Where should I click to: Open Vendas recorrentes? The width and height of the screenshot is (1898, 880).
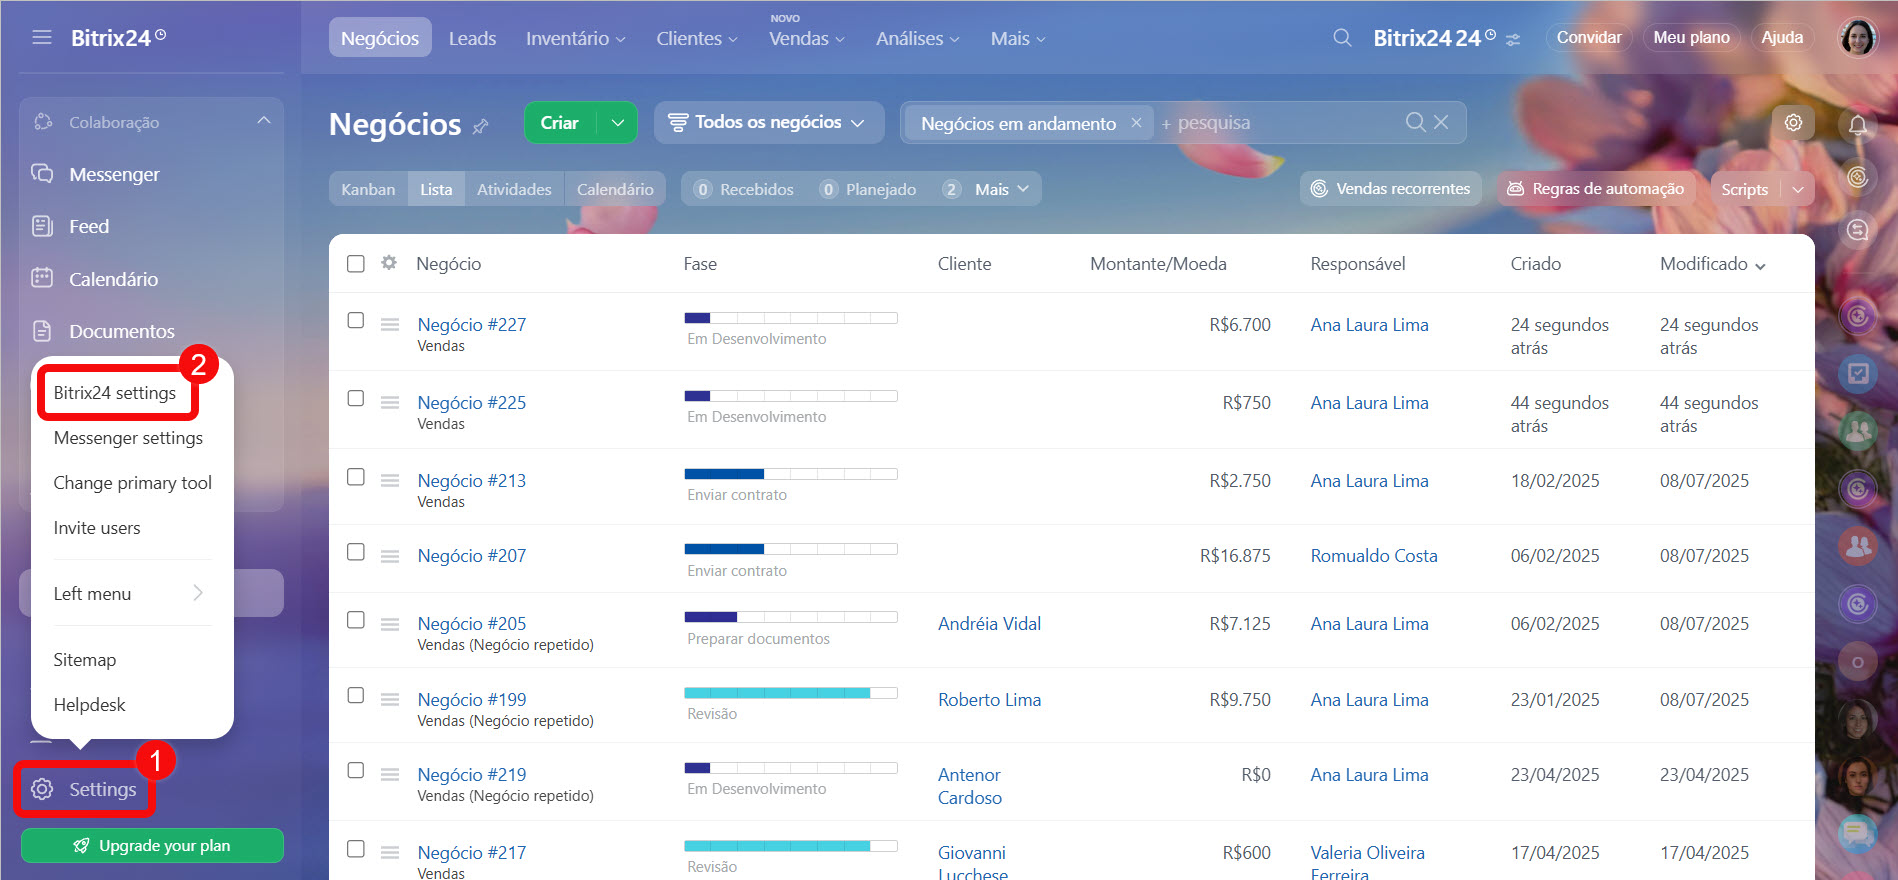(1390, 189)
